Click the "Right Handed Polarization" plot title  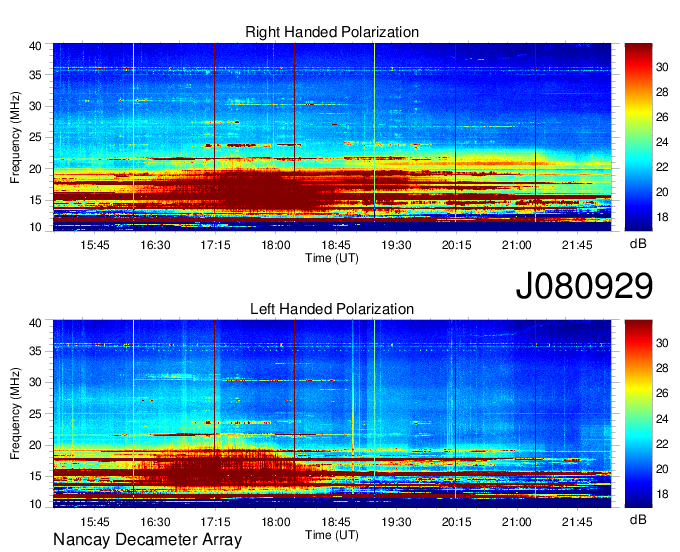(x=332, y=32)
